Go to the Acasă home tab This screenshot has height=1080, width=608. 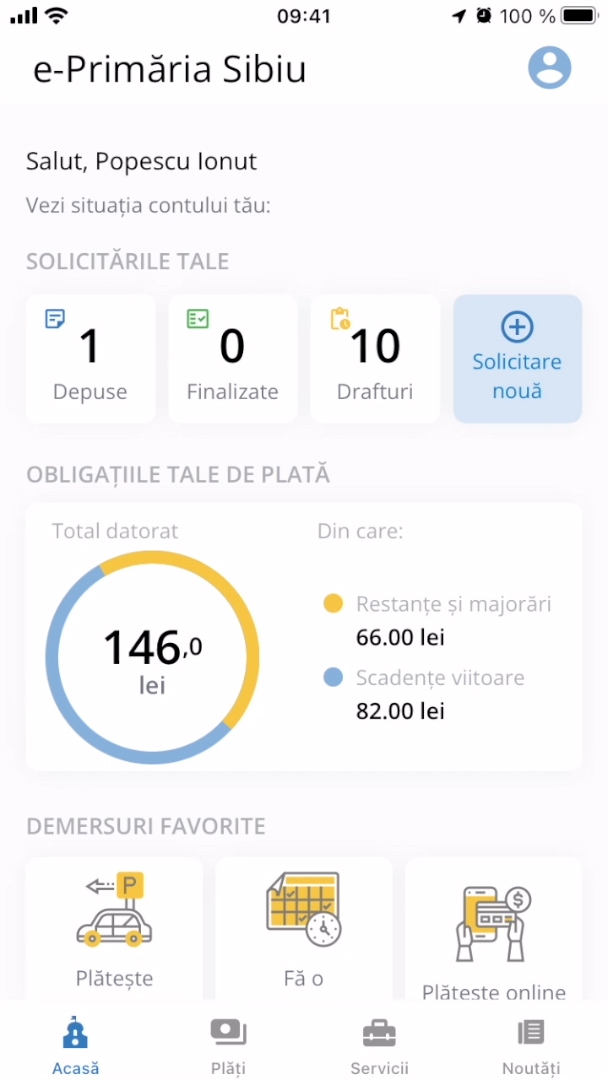pyautogui.click(x=76, y=1046)
